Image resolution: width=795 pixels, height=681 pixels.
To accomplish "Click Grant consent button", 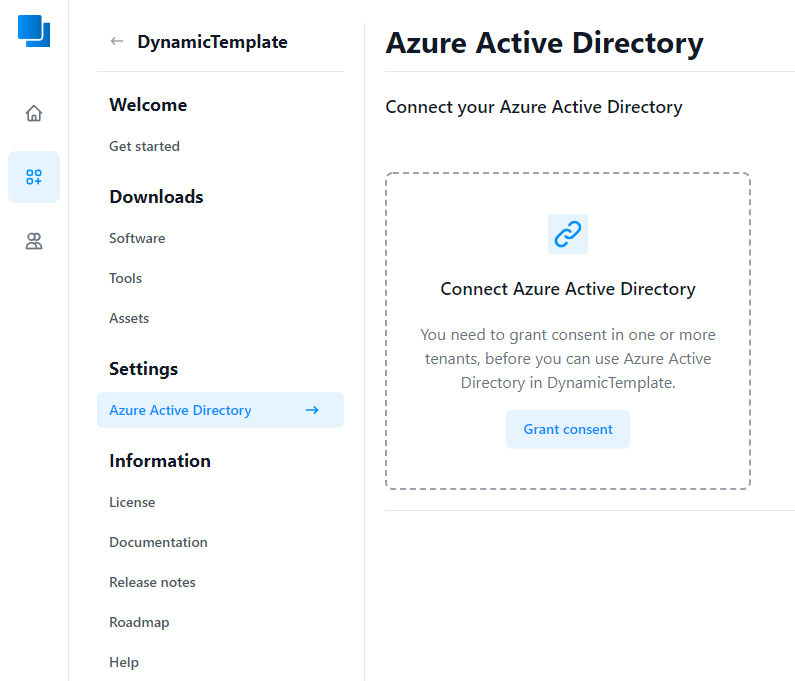I will (568, 429).
